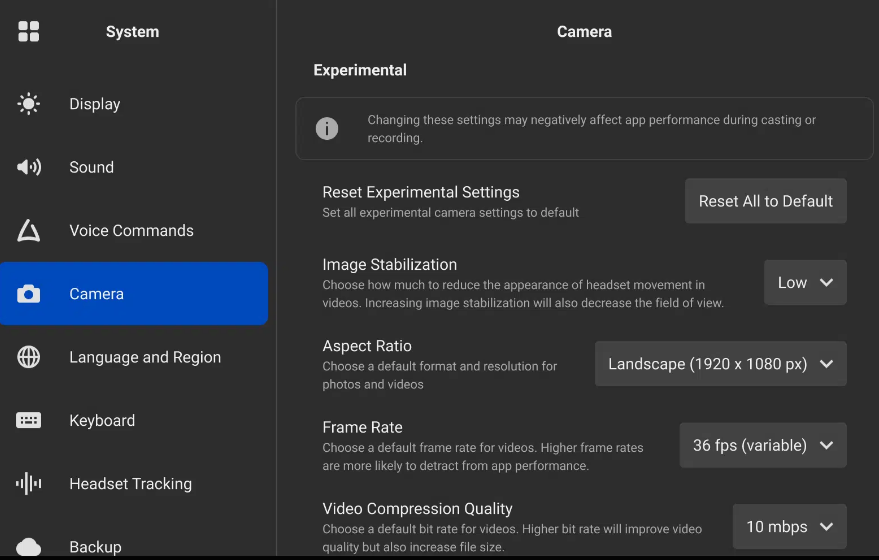Screen dimensions: 879x560
Task: Click 'Set all experimental camera settings to default' text
Action: coord(450,213)
